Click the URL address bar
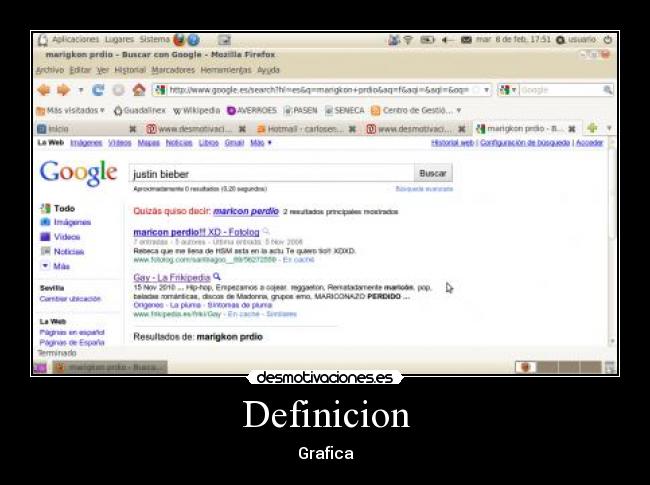Screen dimensions: 650x485 click(321, 90)
